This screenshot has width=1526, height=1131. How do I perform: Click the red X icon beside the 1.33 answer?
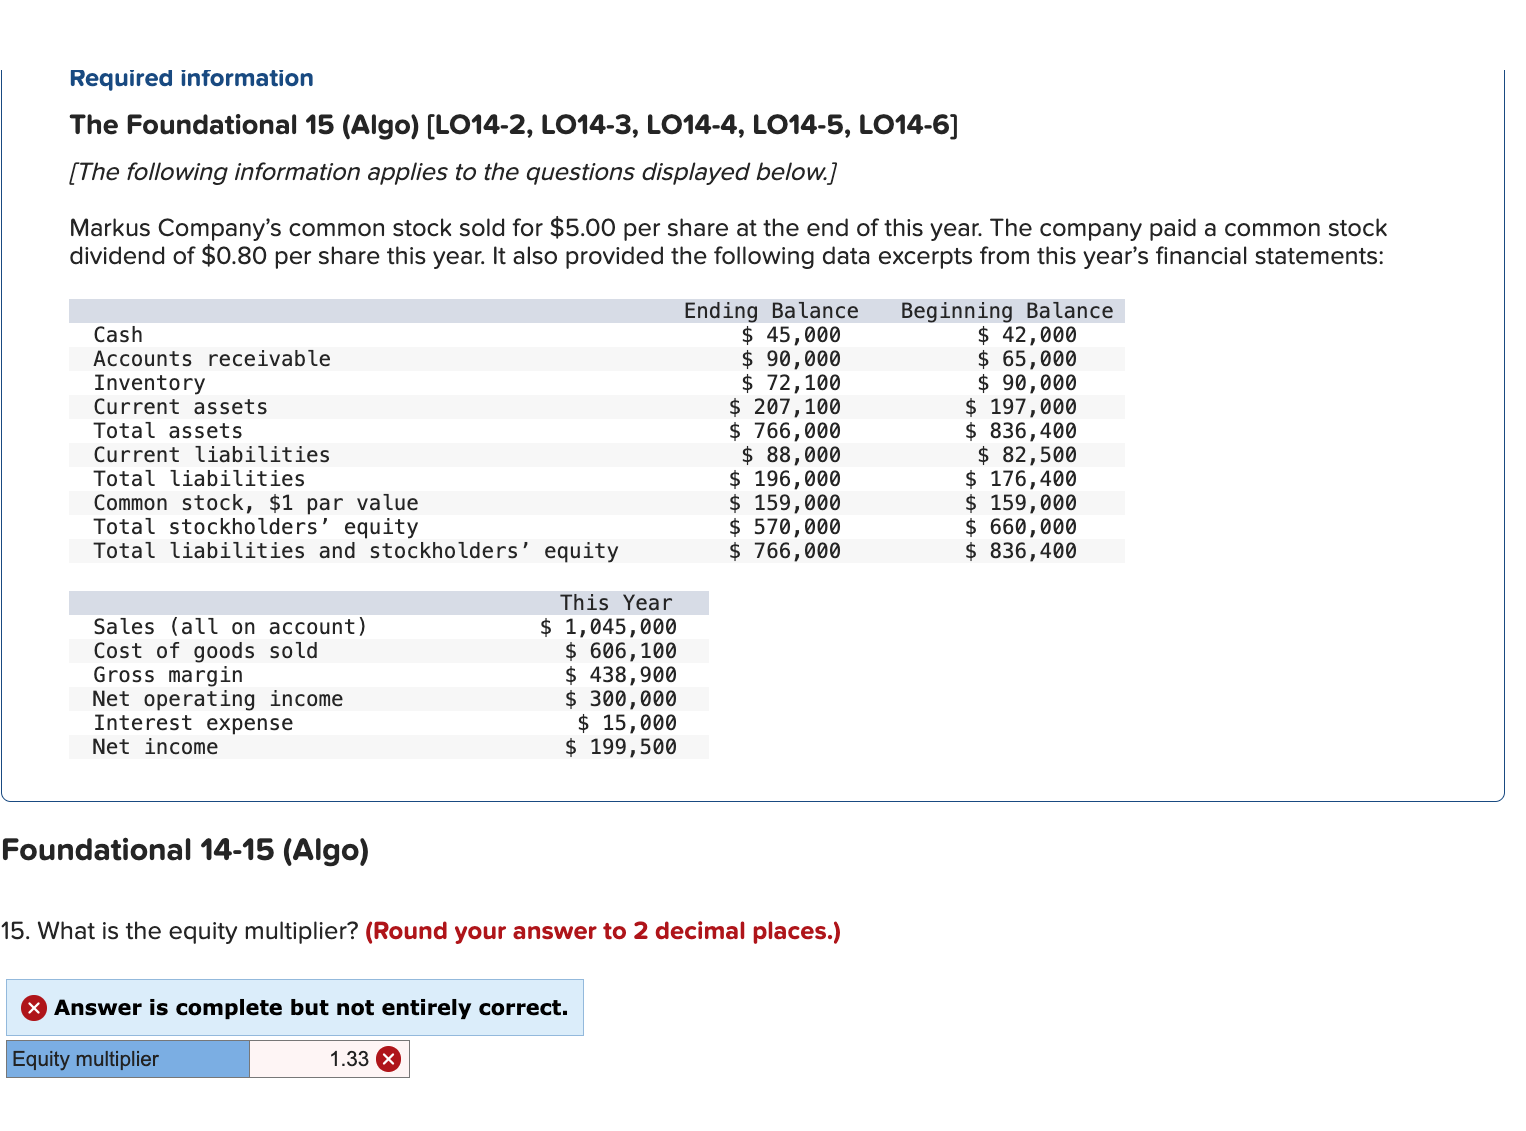388,1058
